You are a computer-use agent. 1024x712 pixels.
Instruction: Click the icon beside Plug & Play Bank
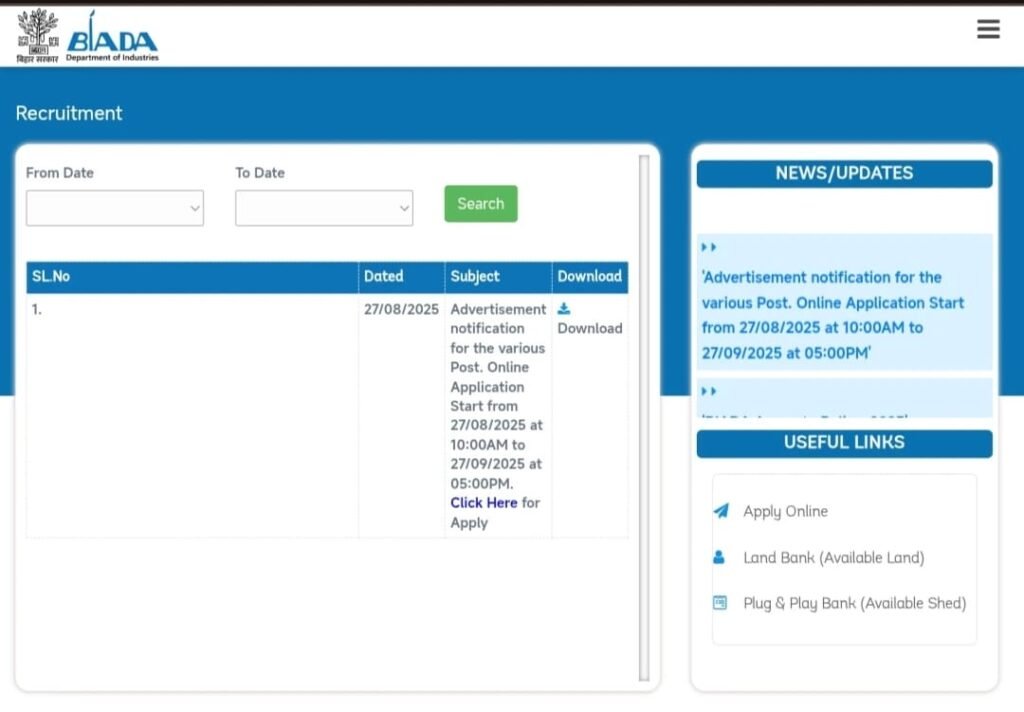719,603
